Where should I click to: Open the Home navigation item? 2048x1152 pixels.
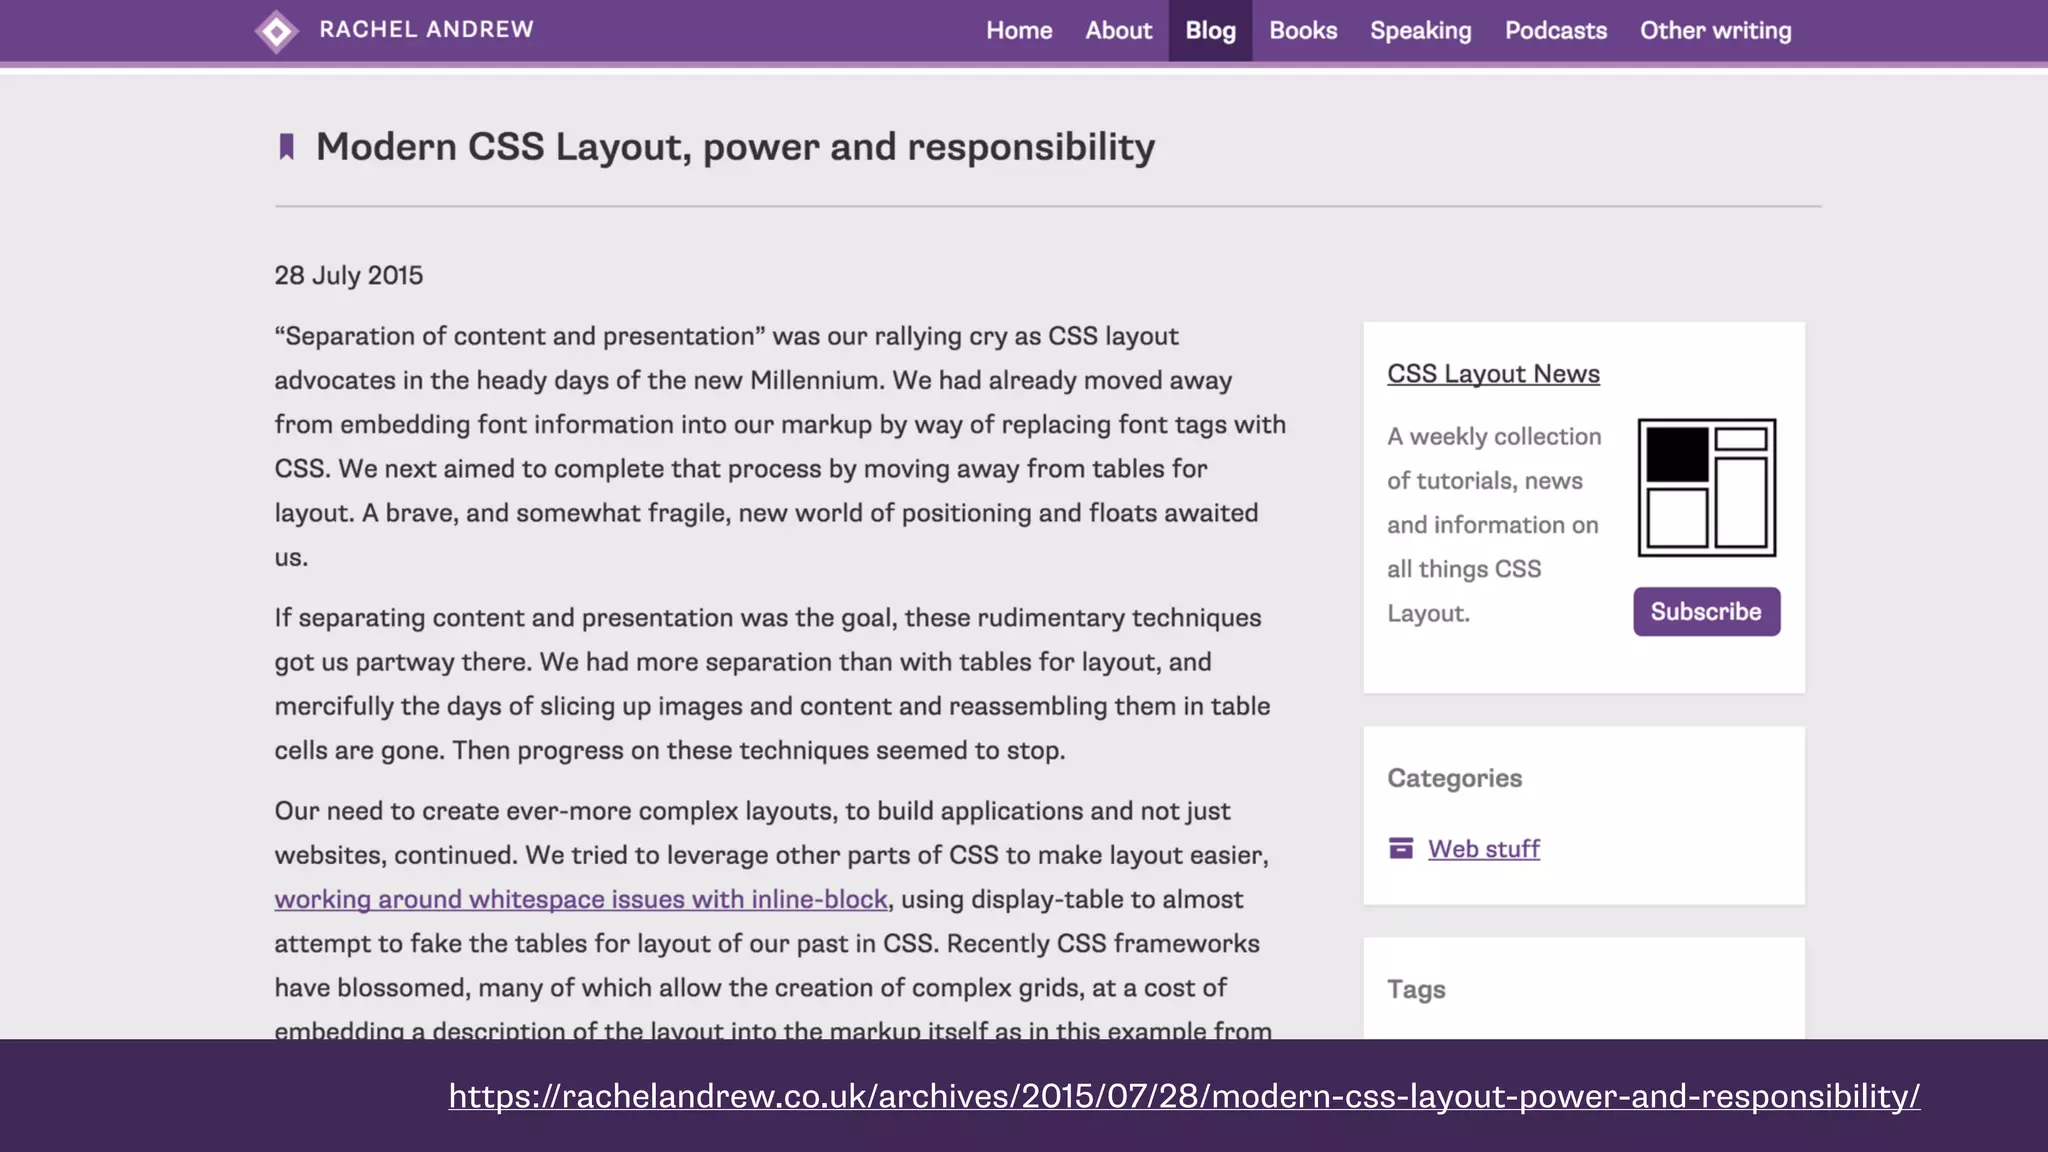pos(1019,31)
